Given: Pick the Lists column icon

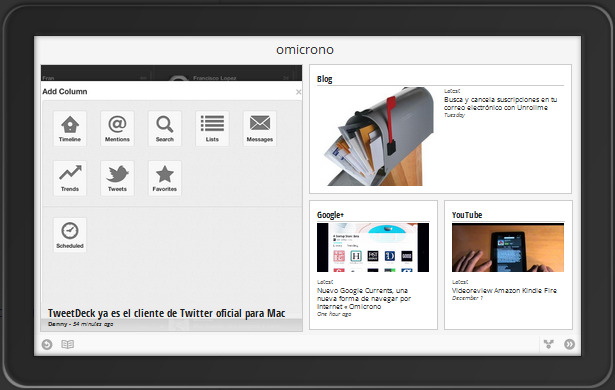Looking at the screenshot, I should [212, 128].
